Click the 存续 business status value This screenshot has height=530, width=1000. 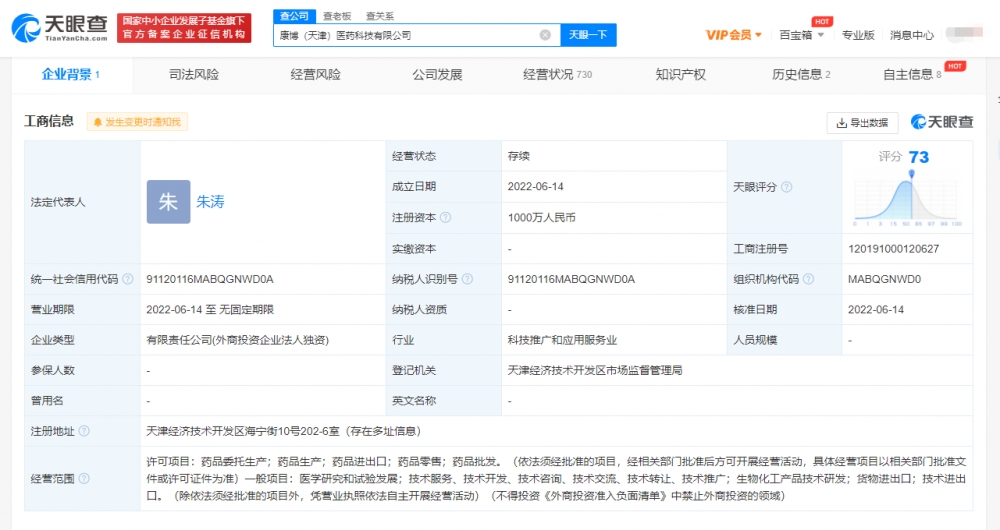(519, 156)
